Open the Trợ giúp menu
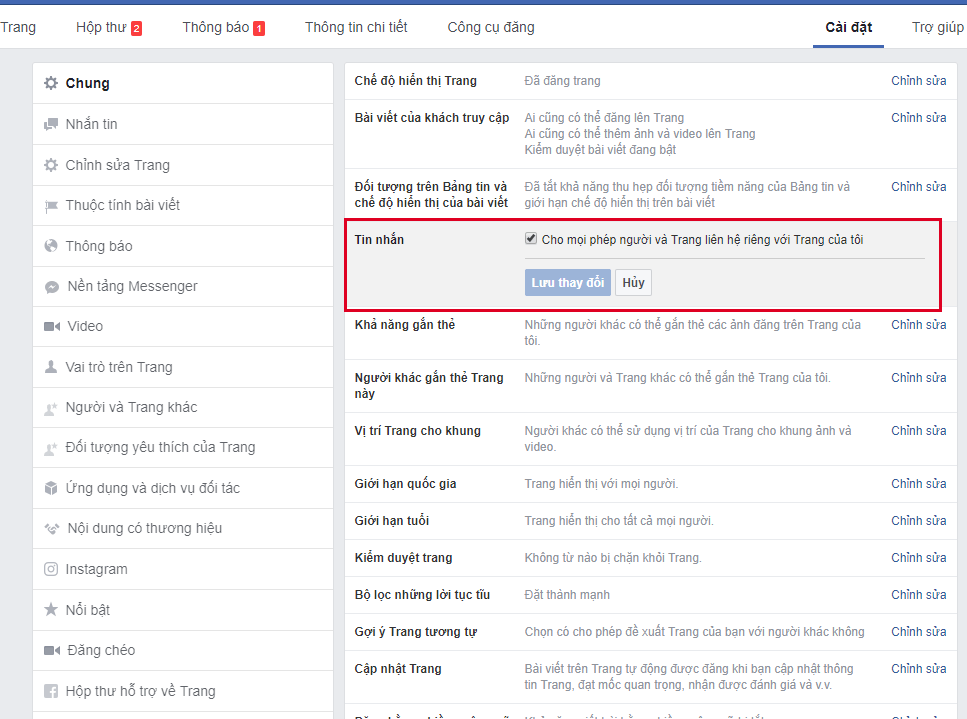The width and height of the screenshot is (967, 719). [937, 27]
